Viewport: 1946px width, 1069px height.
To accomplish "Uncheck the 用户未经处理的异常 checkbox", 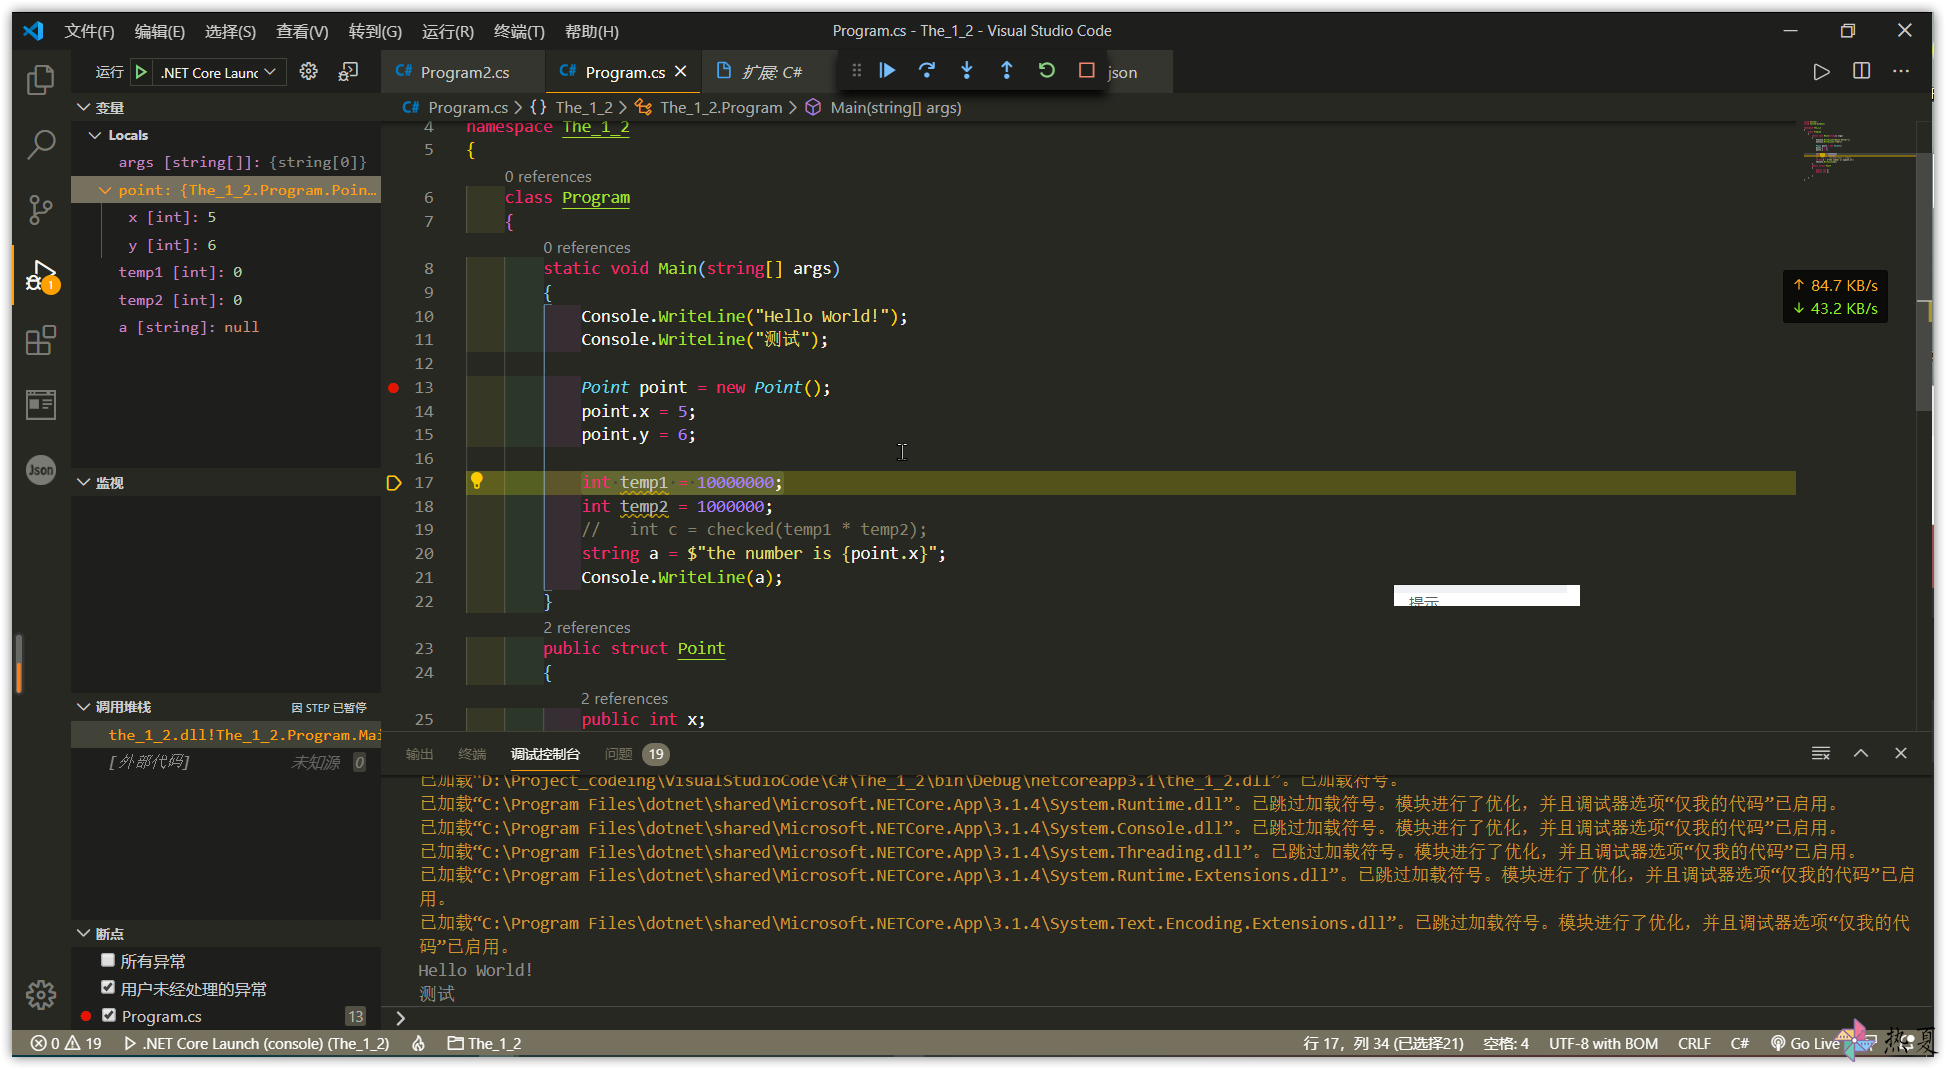I will [108, 988].
